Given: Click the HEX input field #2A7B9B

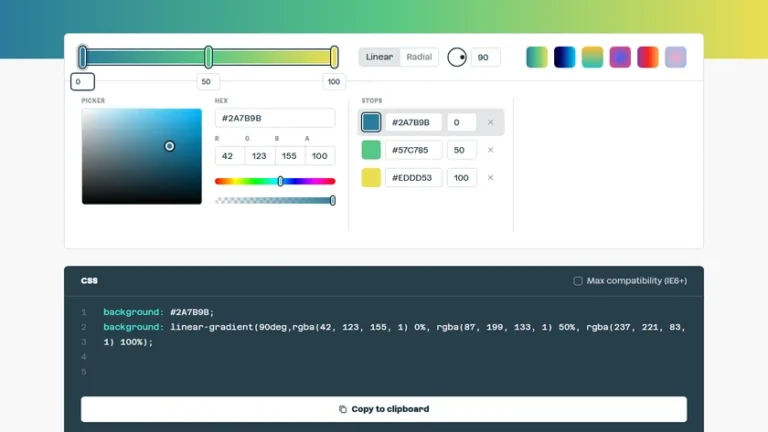Looking at the screenshot, I should click(275, 118).
